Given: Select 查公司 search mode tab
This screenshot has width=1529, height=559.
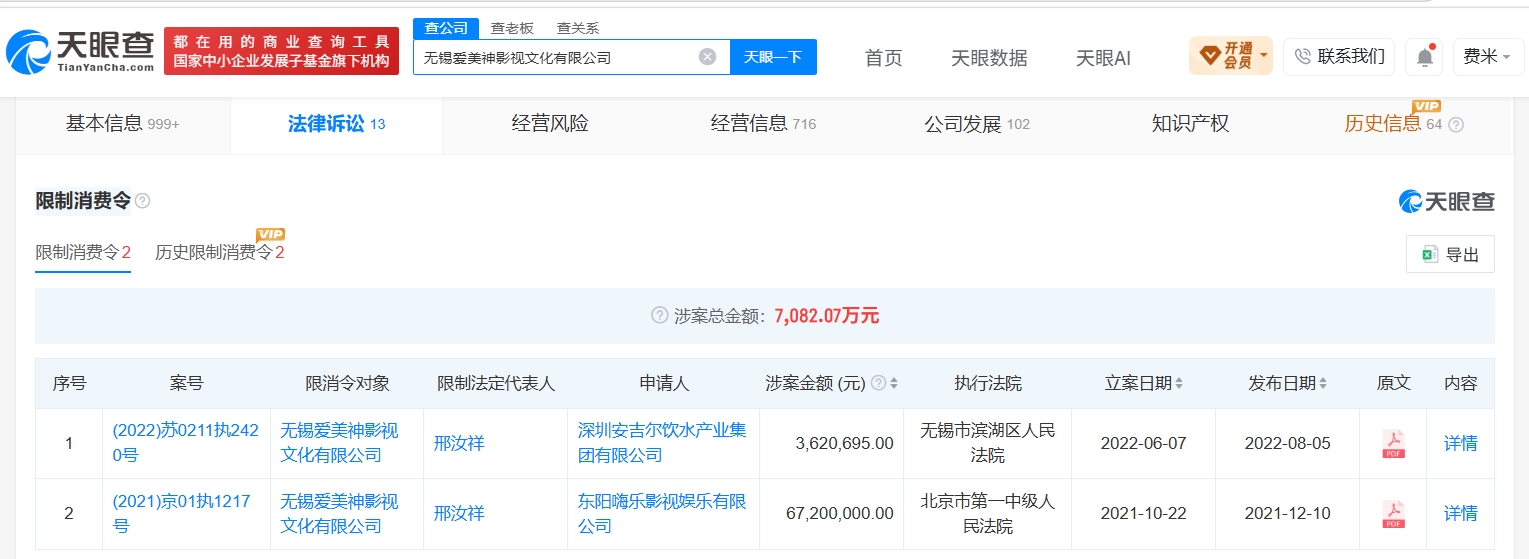Looking at the screenshot, I should [446, 28].
